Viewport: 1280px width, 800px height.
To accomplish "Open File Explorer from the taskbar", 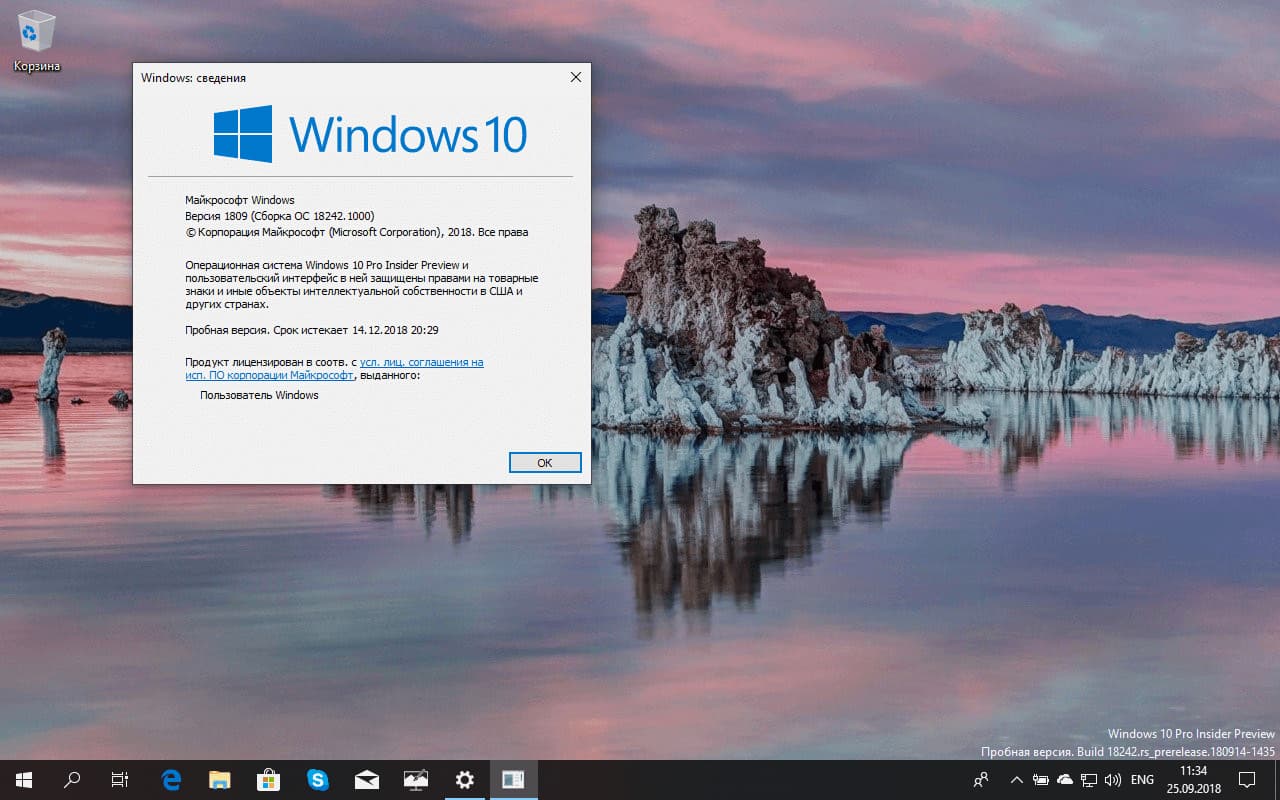I will pyautogui.click(x=219, y=779).
